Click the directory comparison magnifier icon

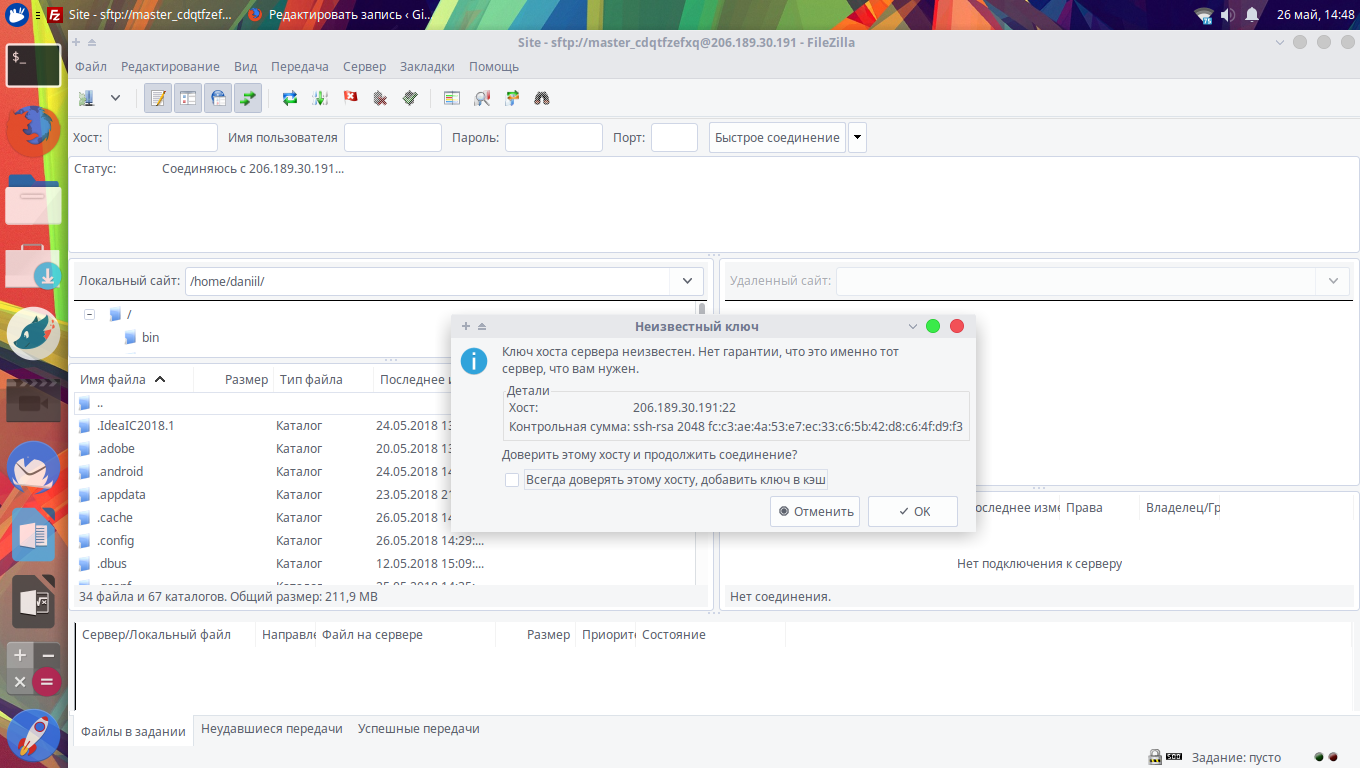(482, 98)
